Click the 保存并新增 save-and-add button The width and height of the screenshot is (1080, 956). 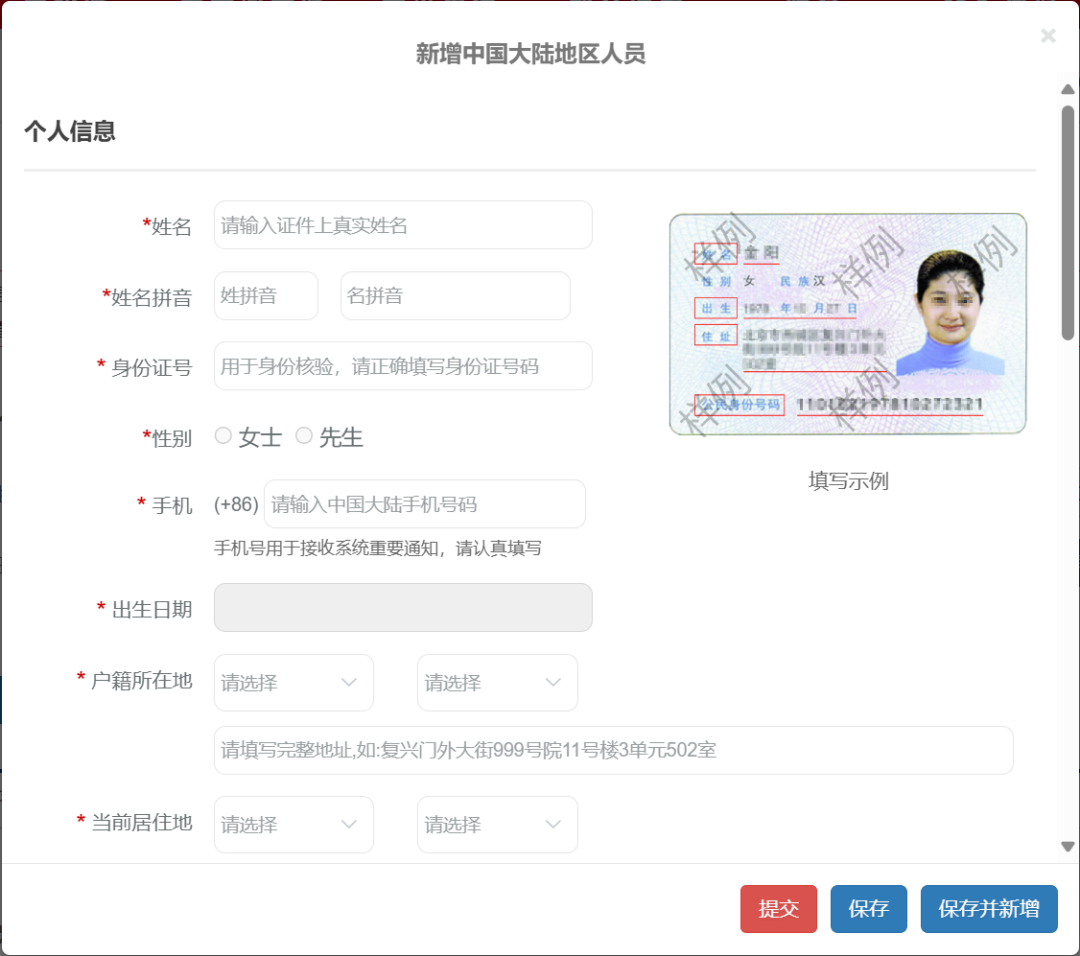click(x=989, y=909)
